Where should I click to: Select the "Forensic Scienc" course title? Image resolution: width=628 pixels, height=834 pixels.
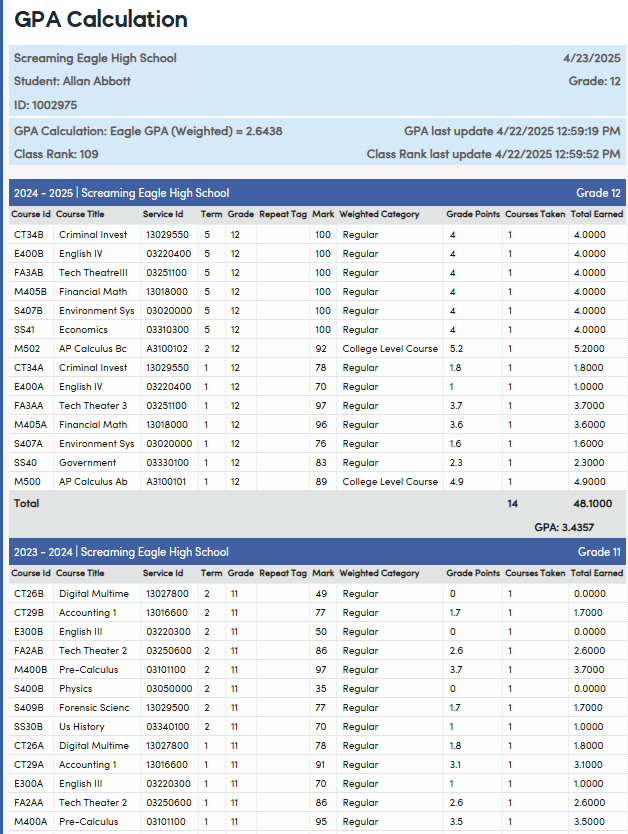(x=94, y=708)
